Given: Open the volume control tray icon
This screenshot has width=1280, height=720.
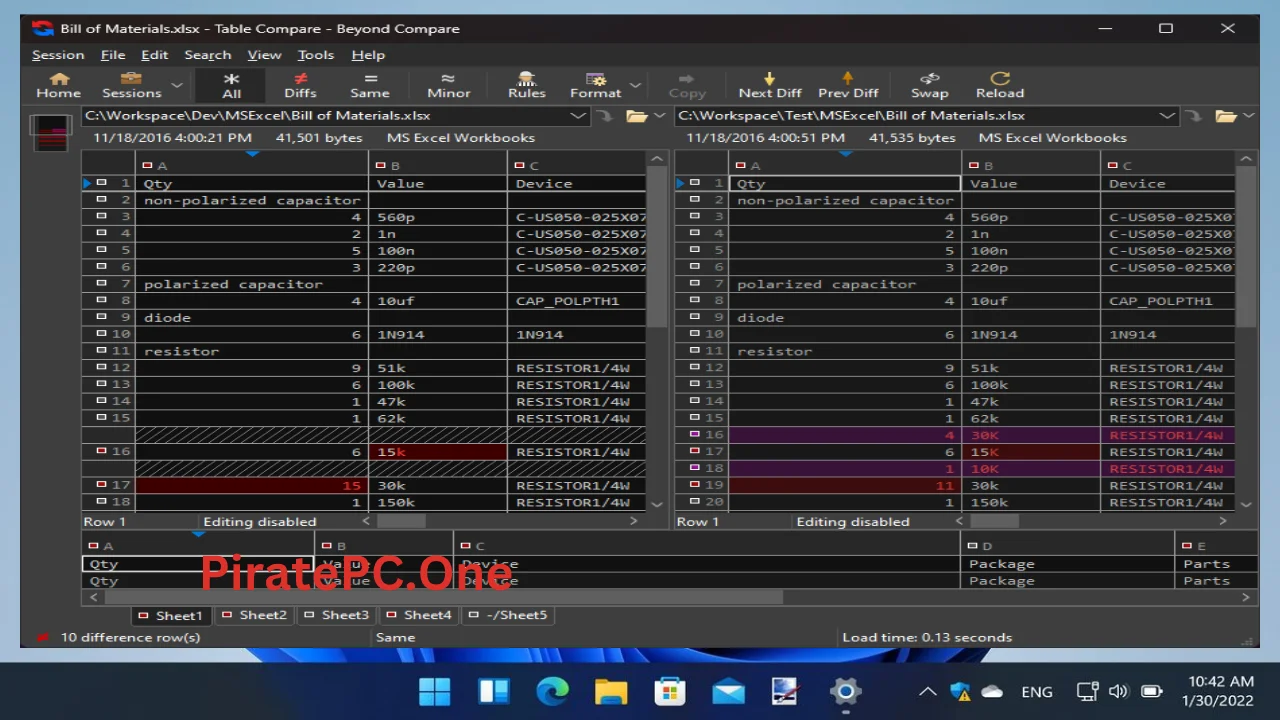Looking at the screenshot, I should click(1118, 691).
